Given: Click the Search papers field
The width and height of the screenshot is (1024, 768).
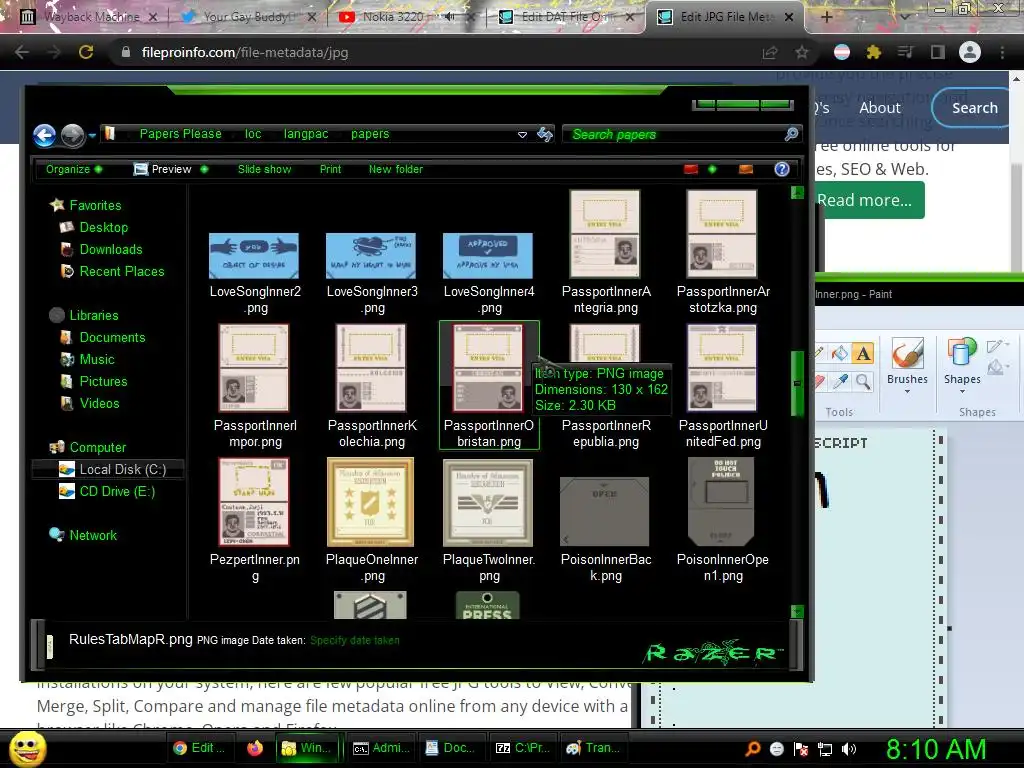Looking at the screenshot, I should pos(673,135).
